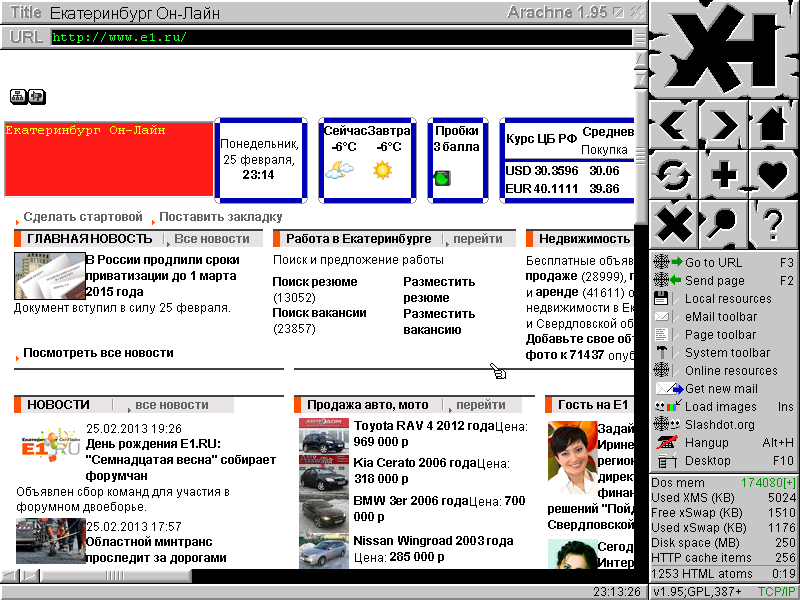Click the Гость на E1 woman photo
Screen dimensions: 800x600
point(572,458)
